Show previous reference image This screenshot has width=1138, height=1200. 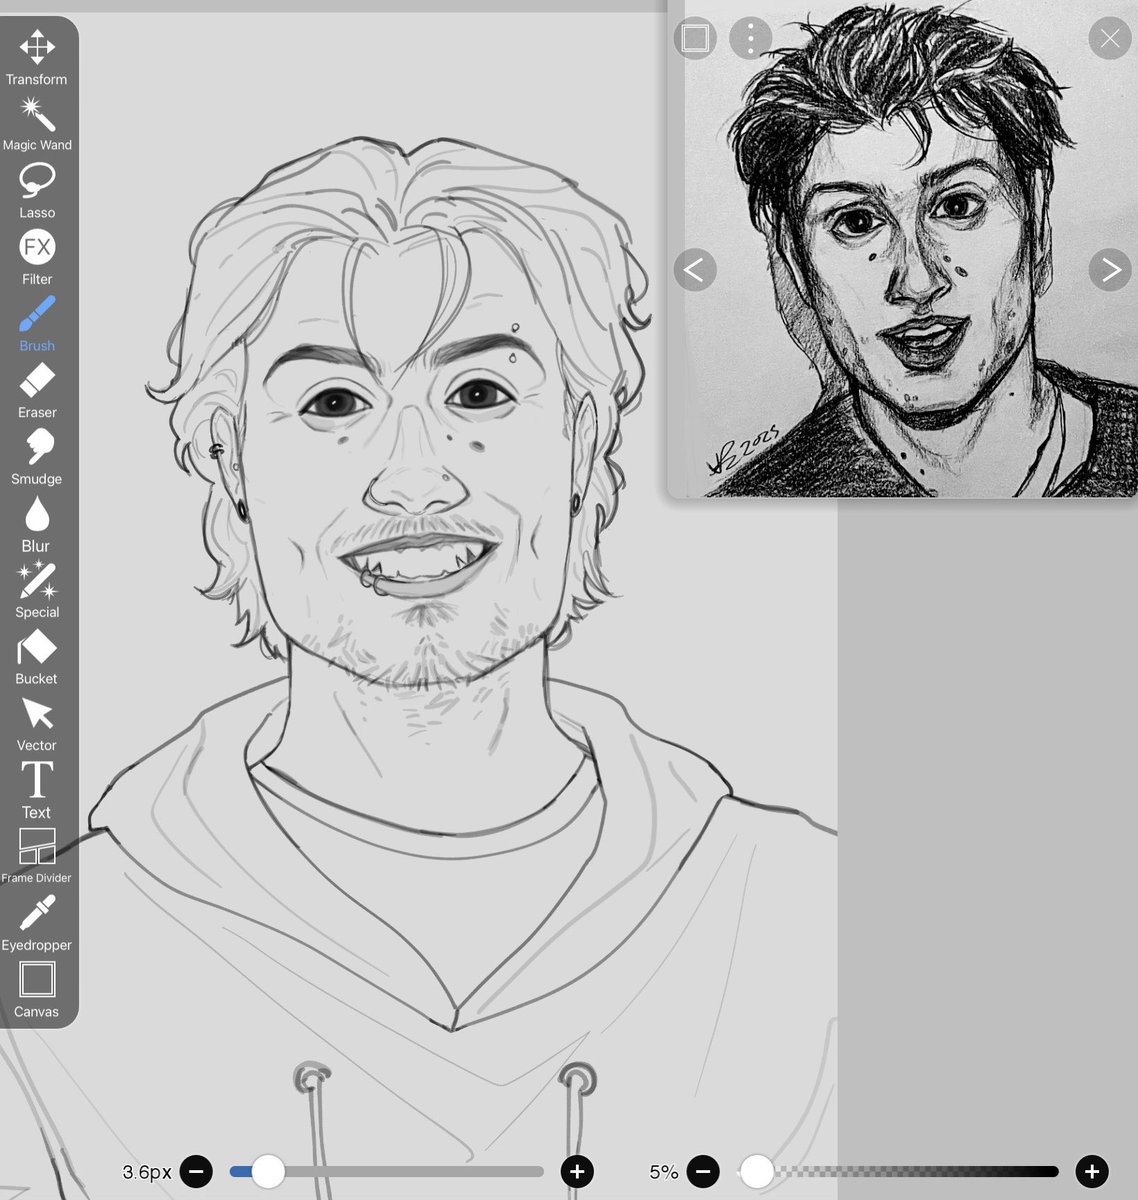(x=695, y=269)
